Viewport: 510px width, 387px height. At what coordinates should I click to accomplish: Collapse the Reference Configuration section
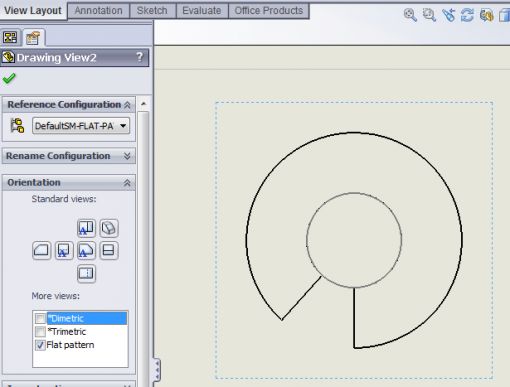(x=127, y=105)
